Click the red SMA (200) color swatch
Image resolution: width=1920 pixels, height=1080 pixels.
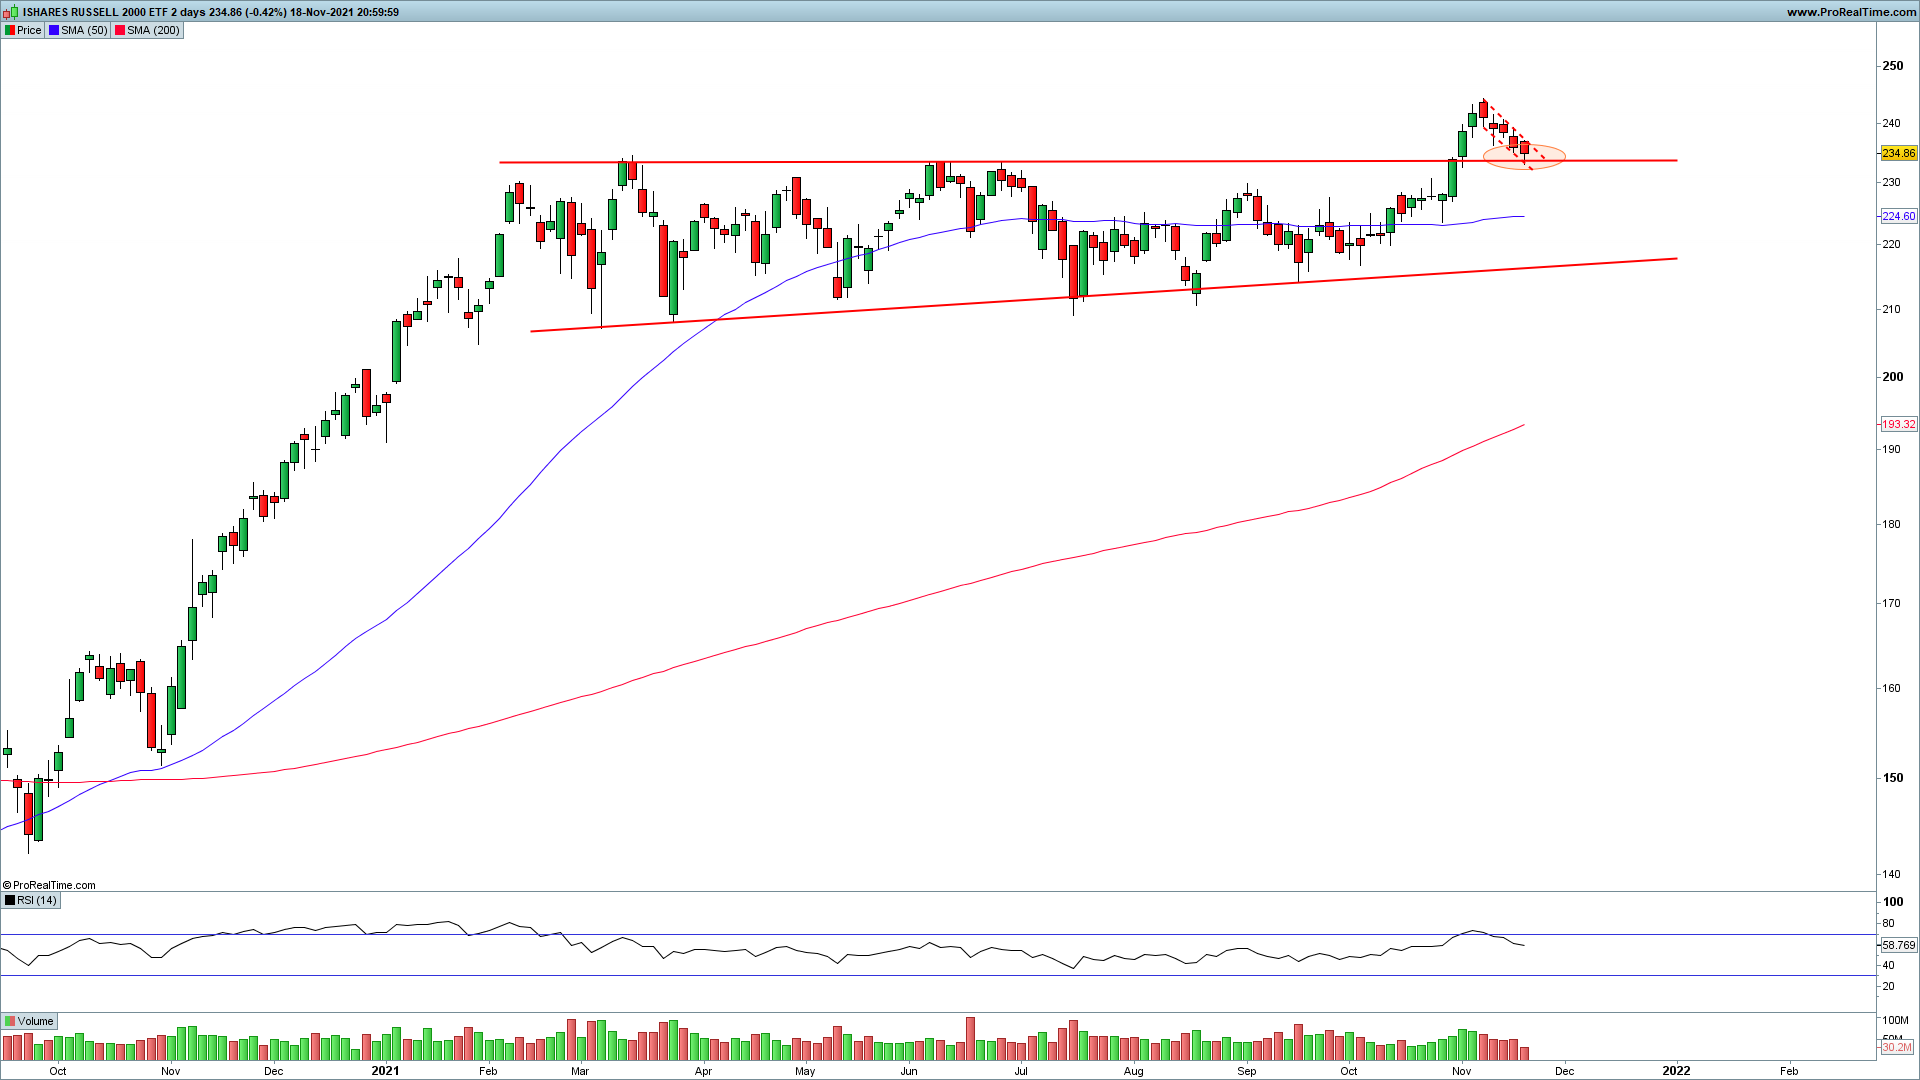point(120,30)
